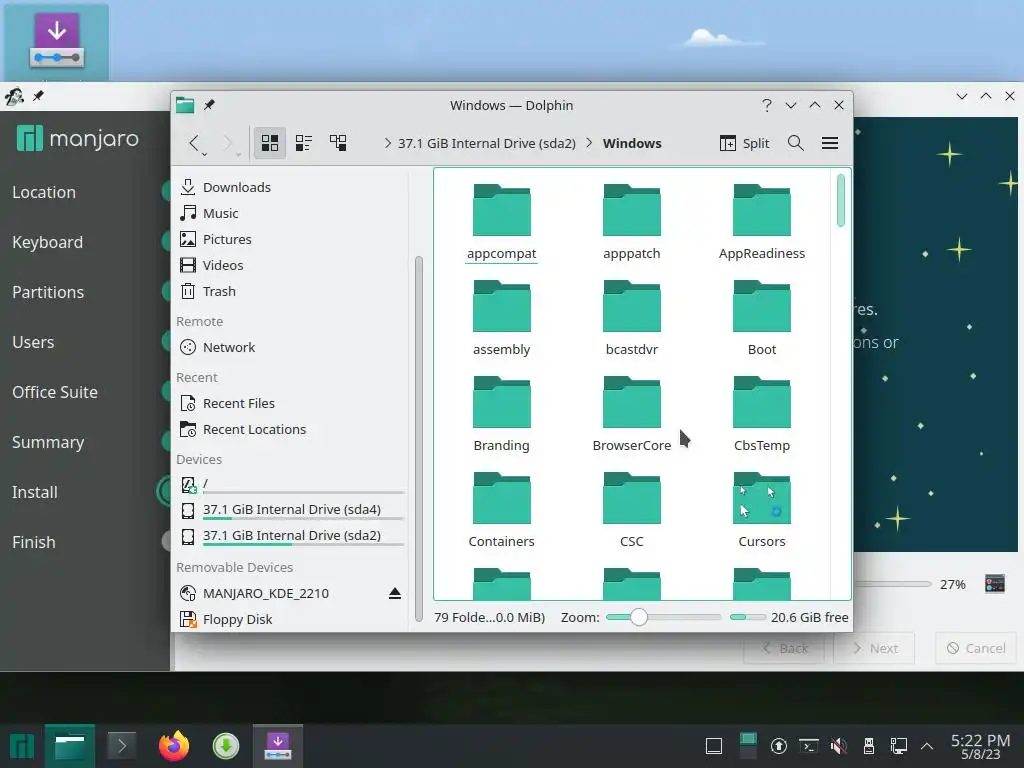Open Videos in Places panel
Screen dimensions: 1024x768
point(291,266)
